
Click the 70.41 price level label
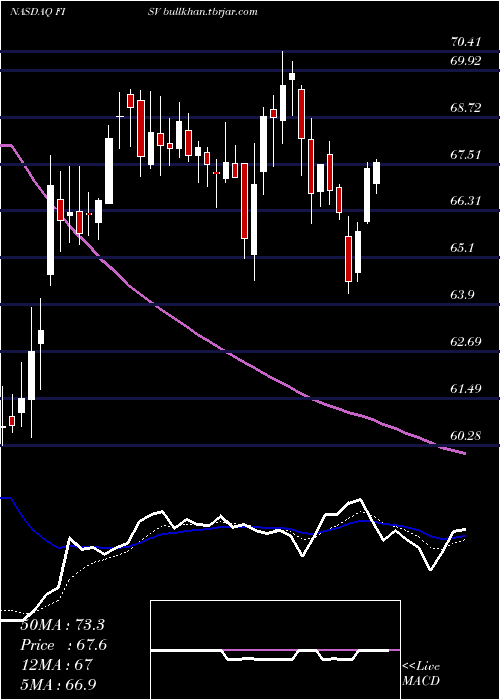466,42
